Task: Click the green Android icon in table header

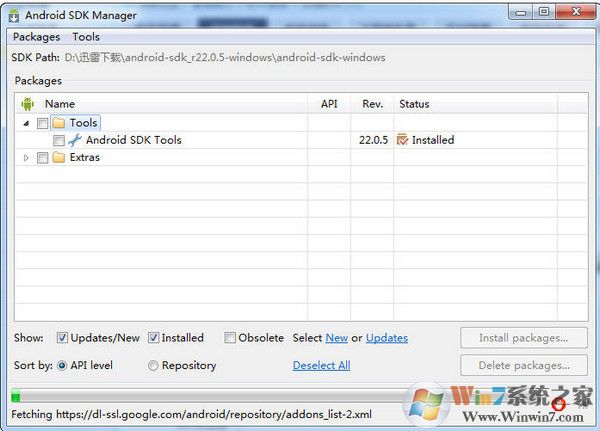Action: coord(28,104)
